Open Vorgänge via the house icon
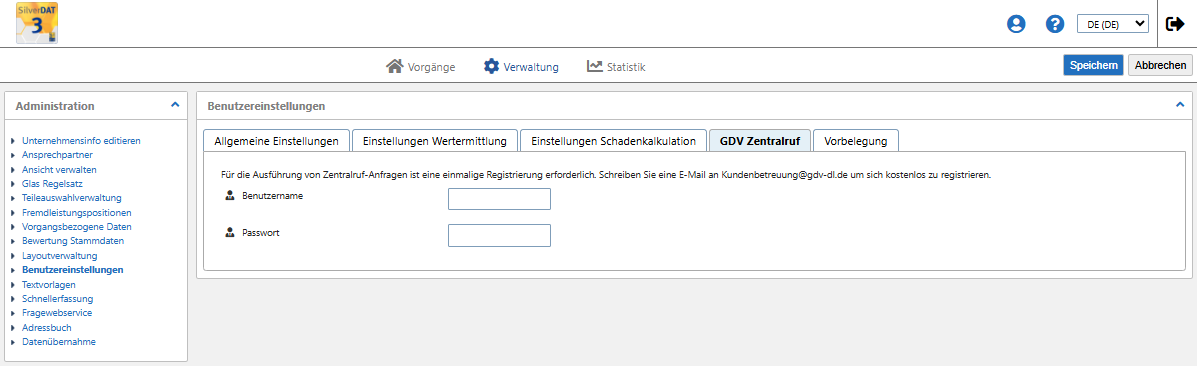The width and height of the screenshot is (1197, 366). click(395, 66)
